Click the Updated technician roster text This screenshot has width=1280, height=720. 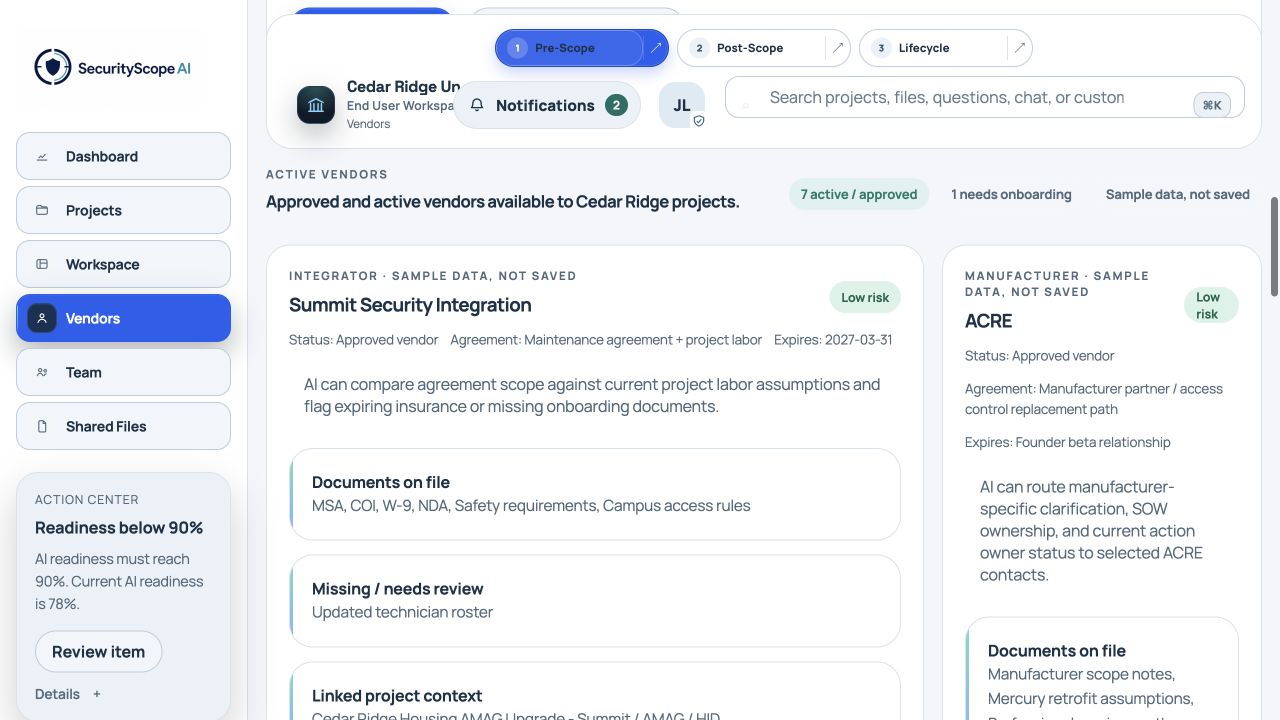point(402,612)
